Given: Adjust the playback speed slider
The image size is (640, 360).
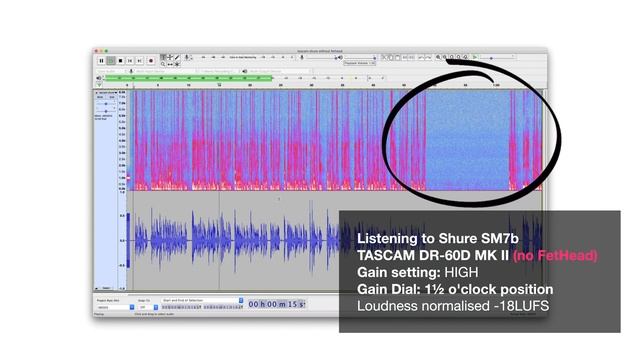Looking at the screenshot, I should coord(498,58).
